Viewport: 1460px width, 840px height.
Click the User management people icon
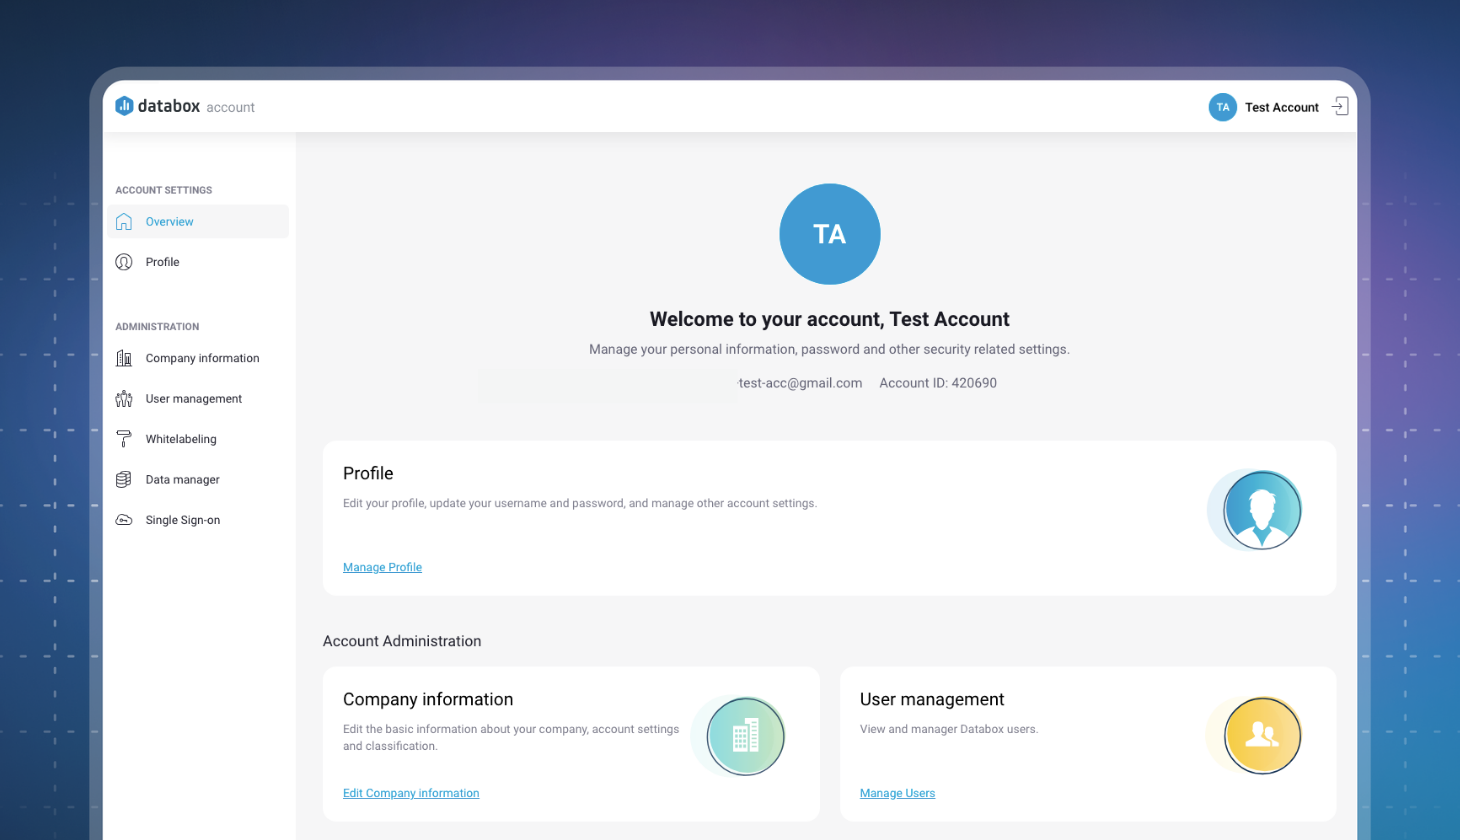coord(124,398)
